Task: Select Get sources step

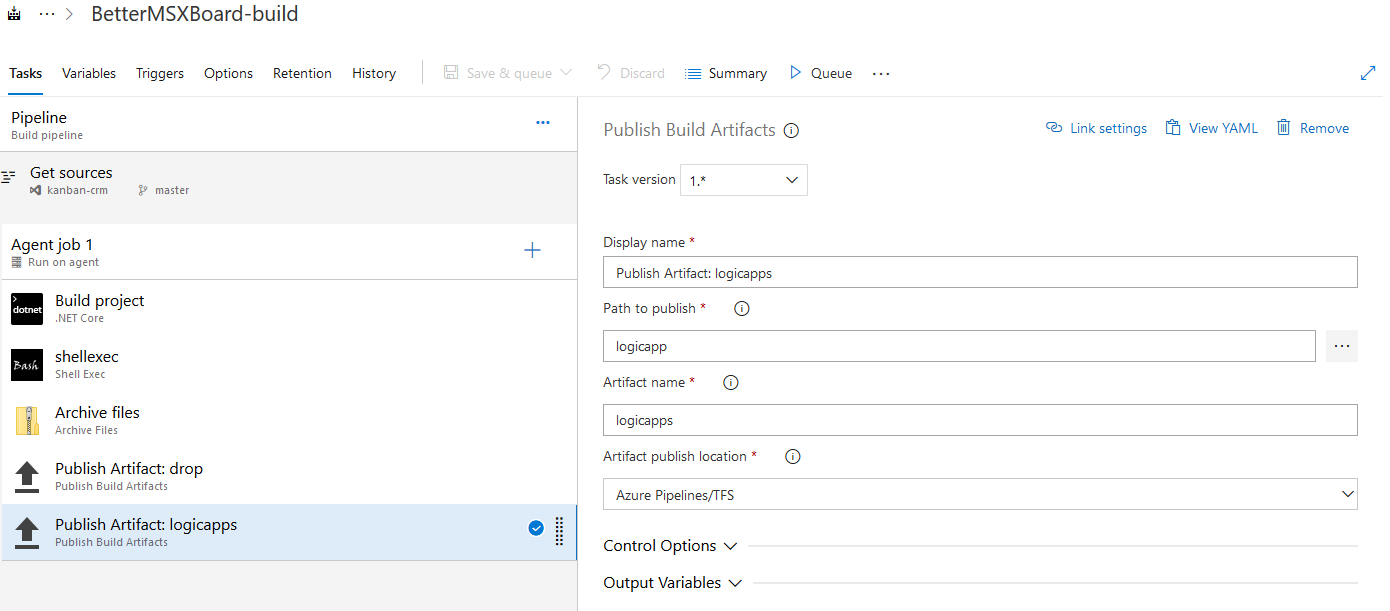Action: click(x=289, y=181)
